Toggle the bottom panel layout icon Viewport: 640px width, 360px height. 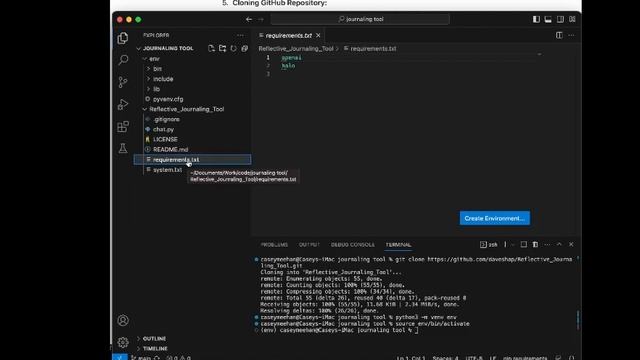pos(548,19)
